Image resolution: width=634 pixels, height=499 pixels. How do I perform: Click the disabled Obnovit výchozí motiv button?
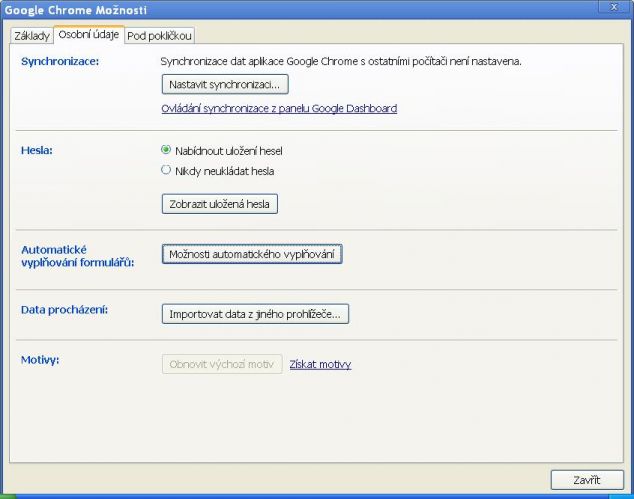tap(222, 364)
